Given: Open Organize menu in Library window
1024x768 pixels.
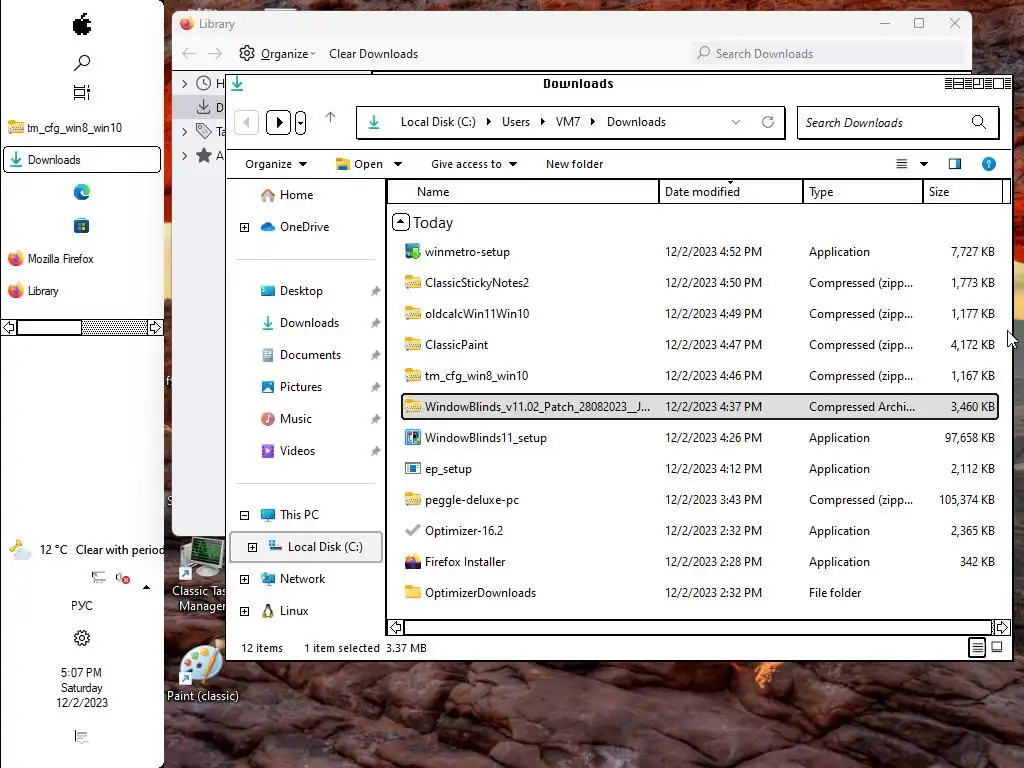Looking at the screenshot, I should point(277,54).
